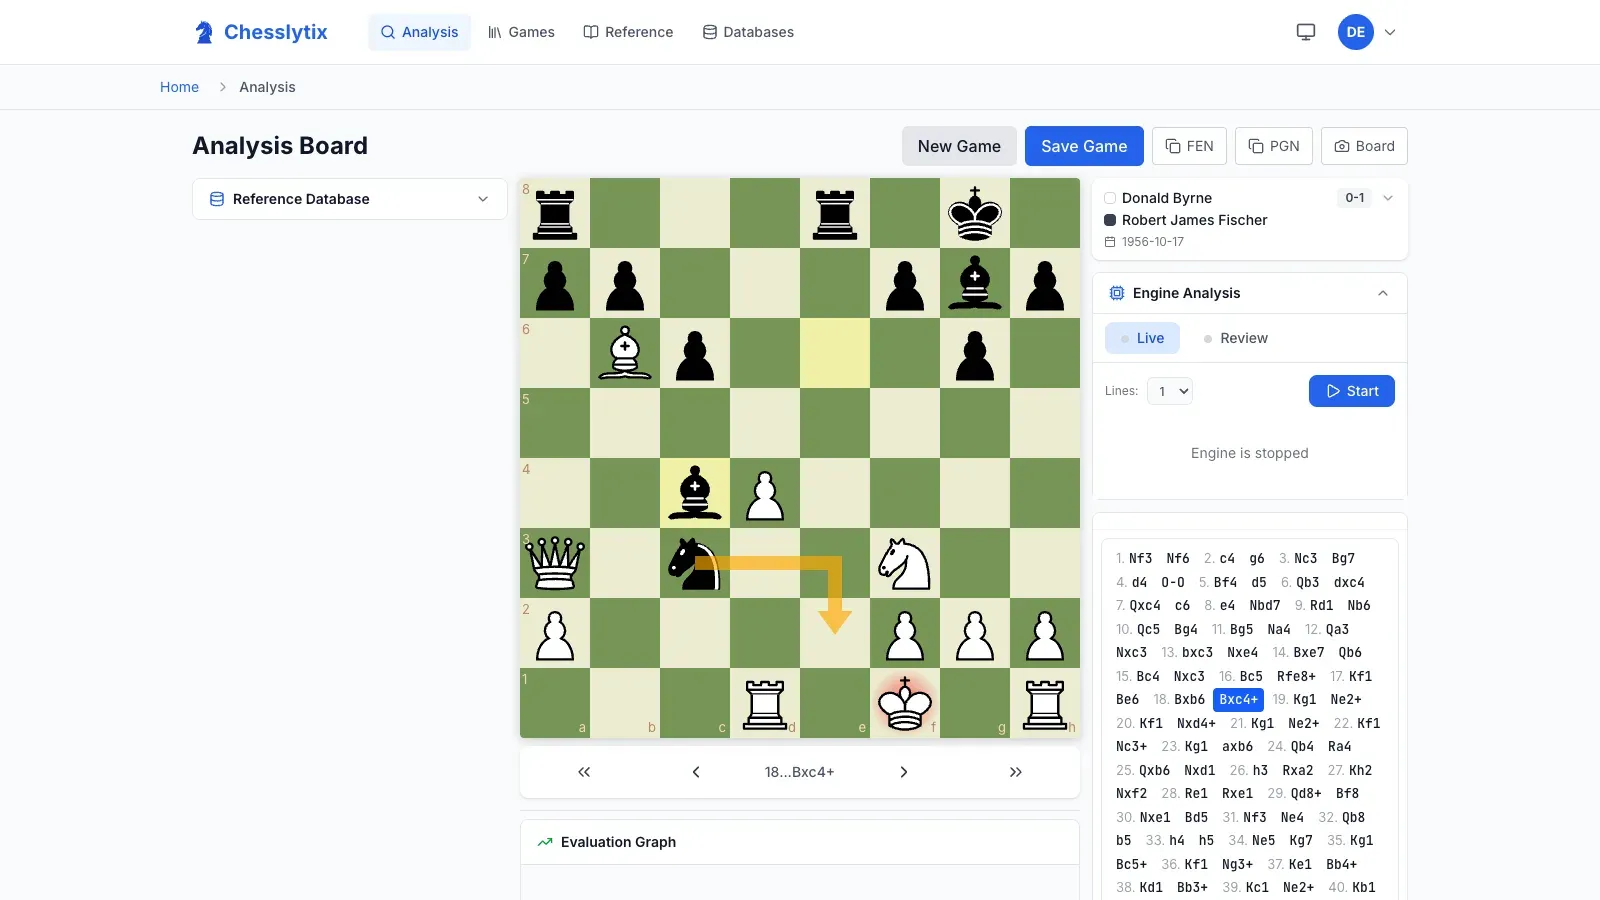Start the engine

(1352, 391)
